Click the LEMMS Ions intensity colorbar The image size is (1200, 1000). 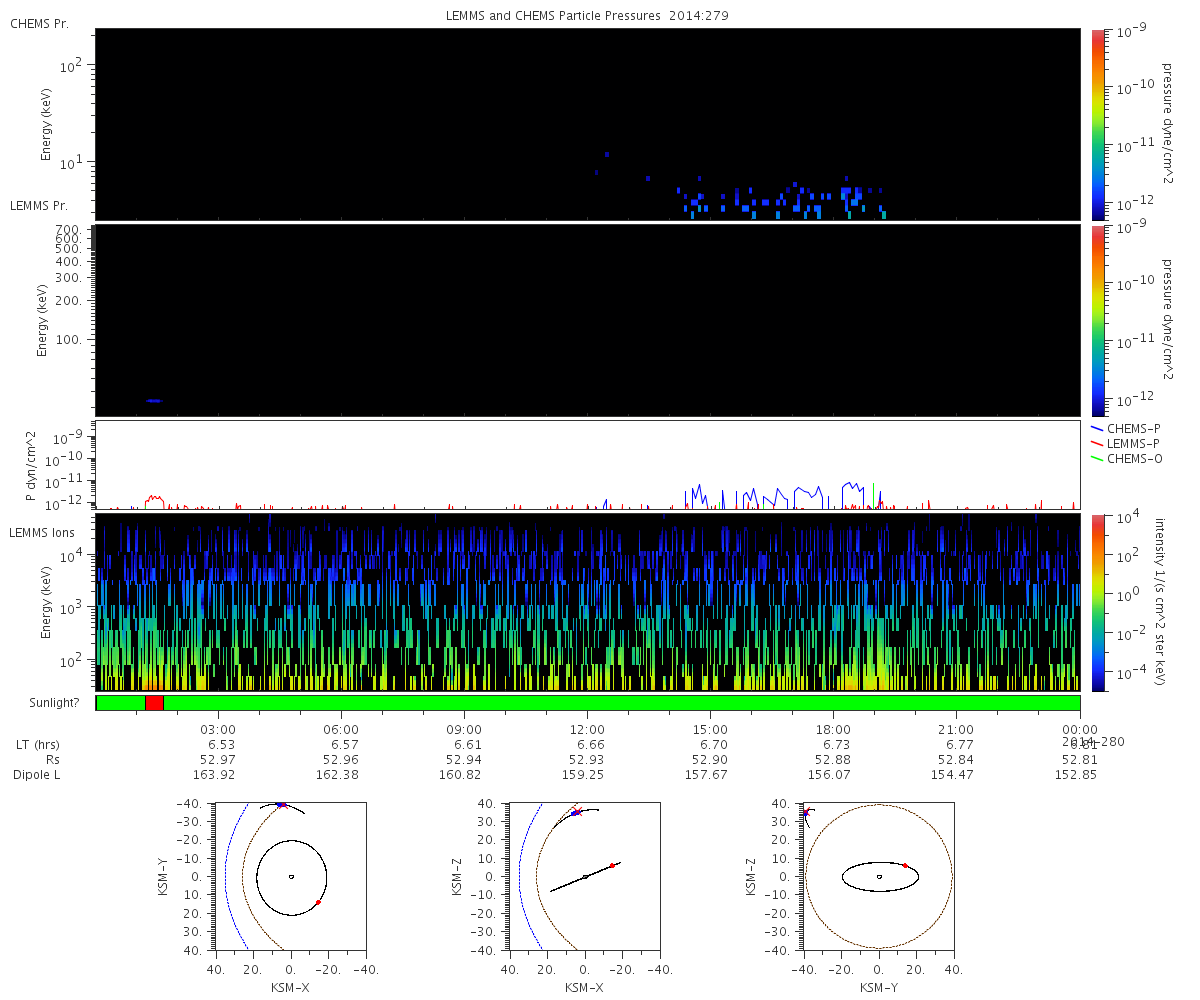coord(1098,602)
